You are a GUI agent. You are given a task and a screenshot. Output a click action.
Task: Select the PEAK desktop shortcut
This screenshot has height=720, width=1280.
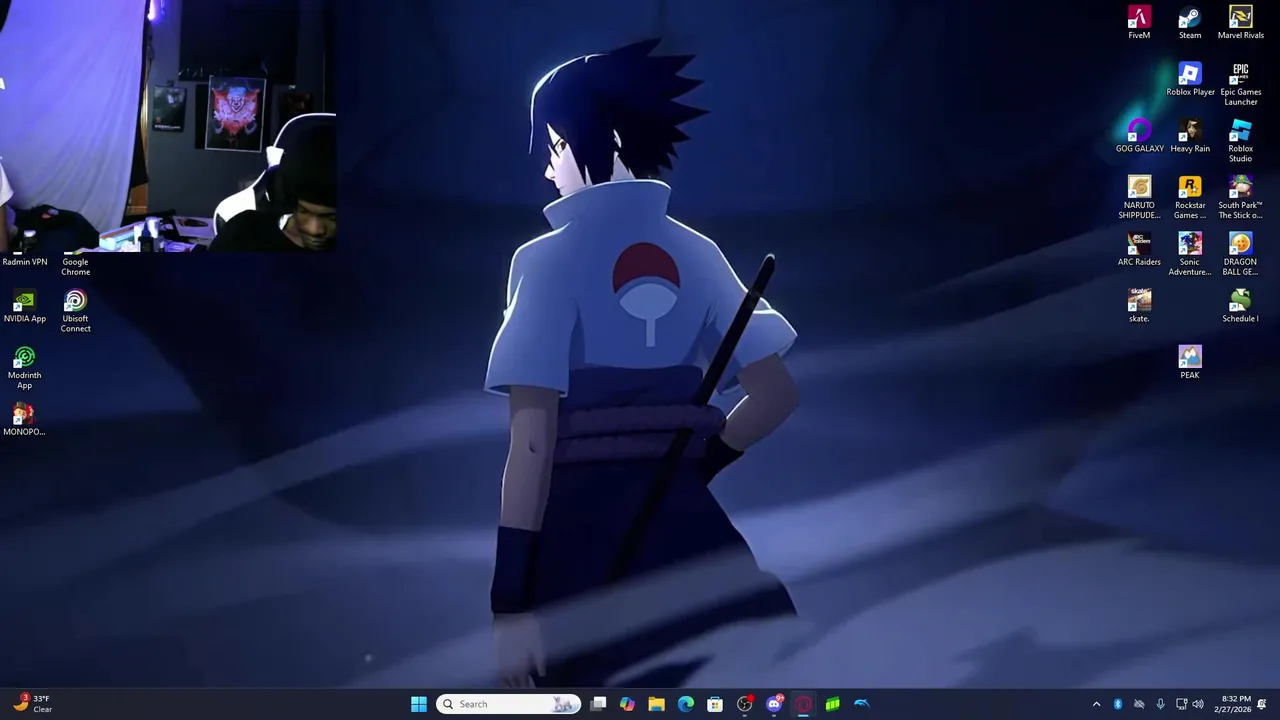tap(1189, 363)
